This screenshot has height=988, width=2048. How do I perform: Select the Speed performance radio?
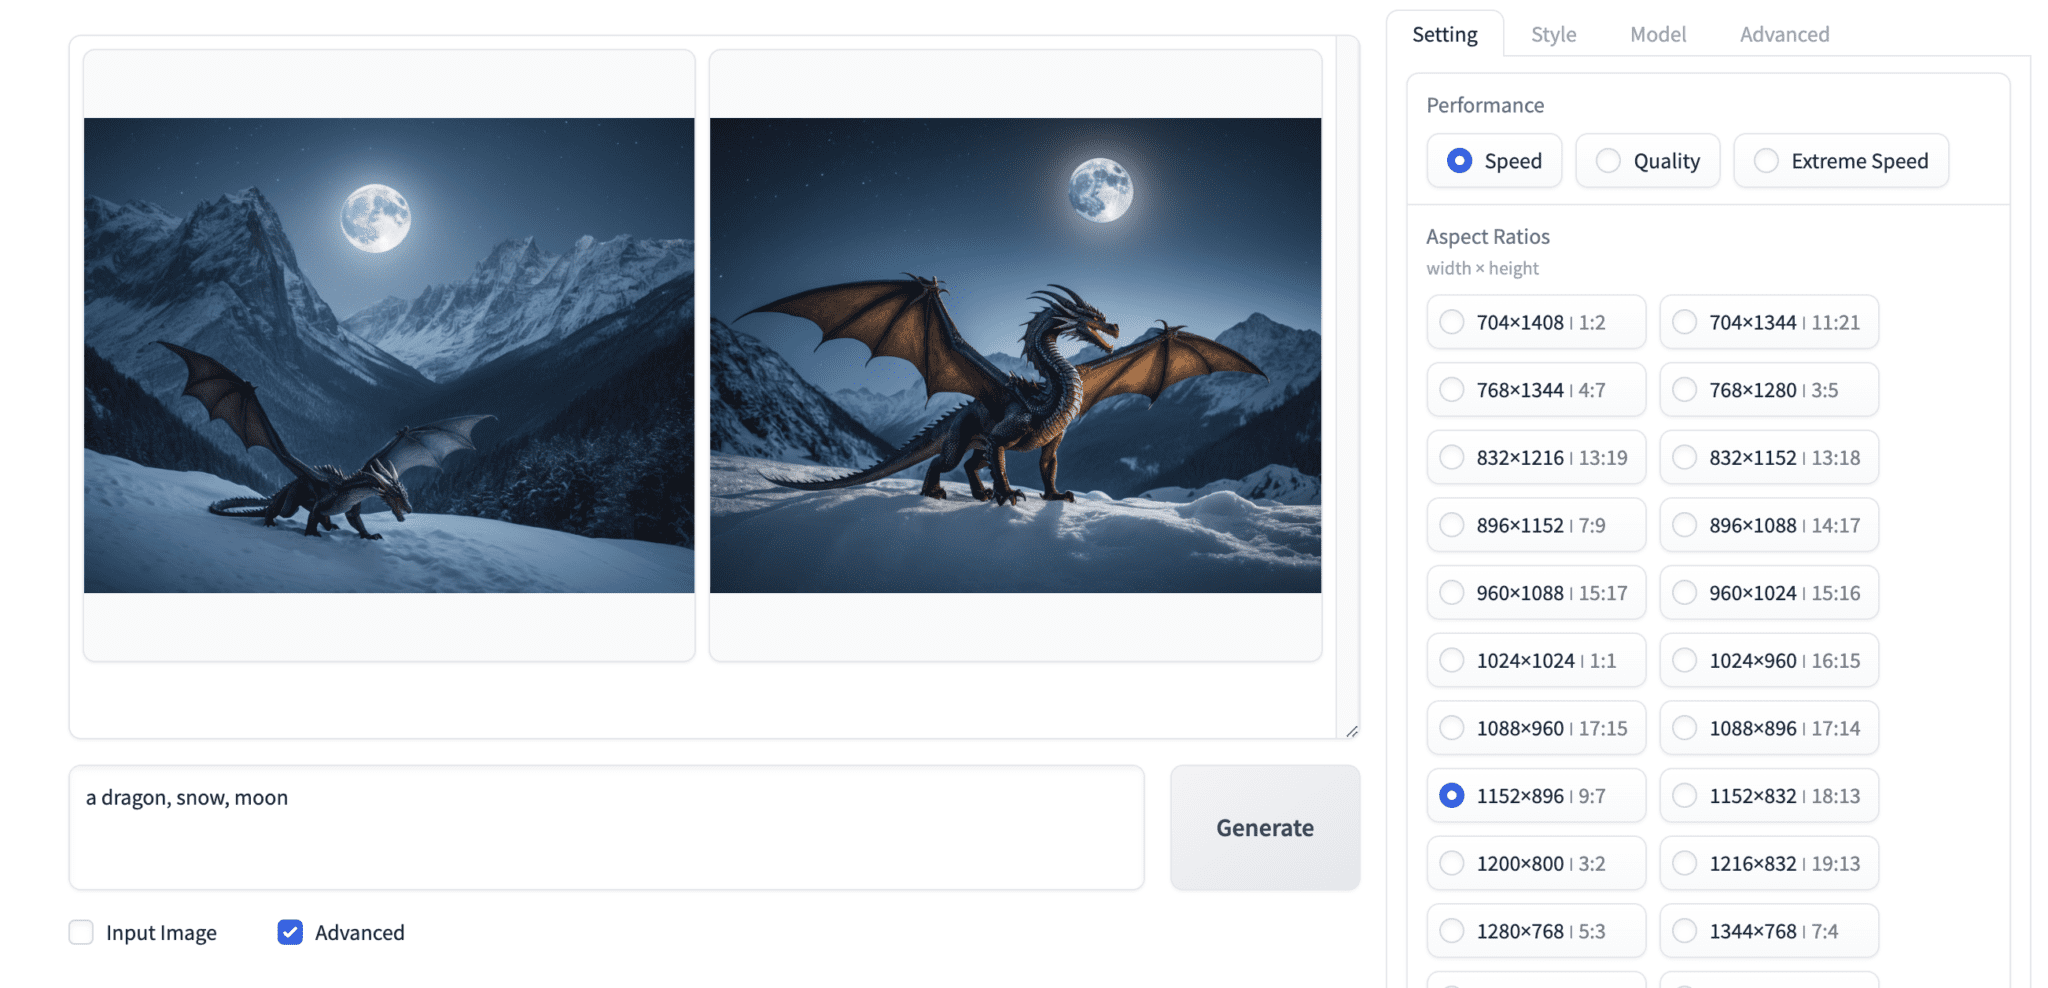[x=1494, y=161]
